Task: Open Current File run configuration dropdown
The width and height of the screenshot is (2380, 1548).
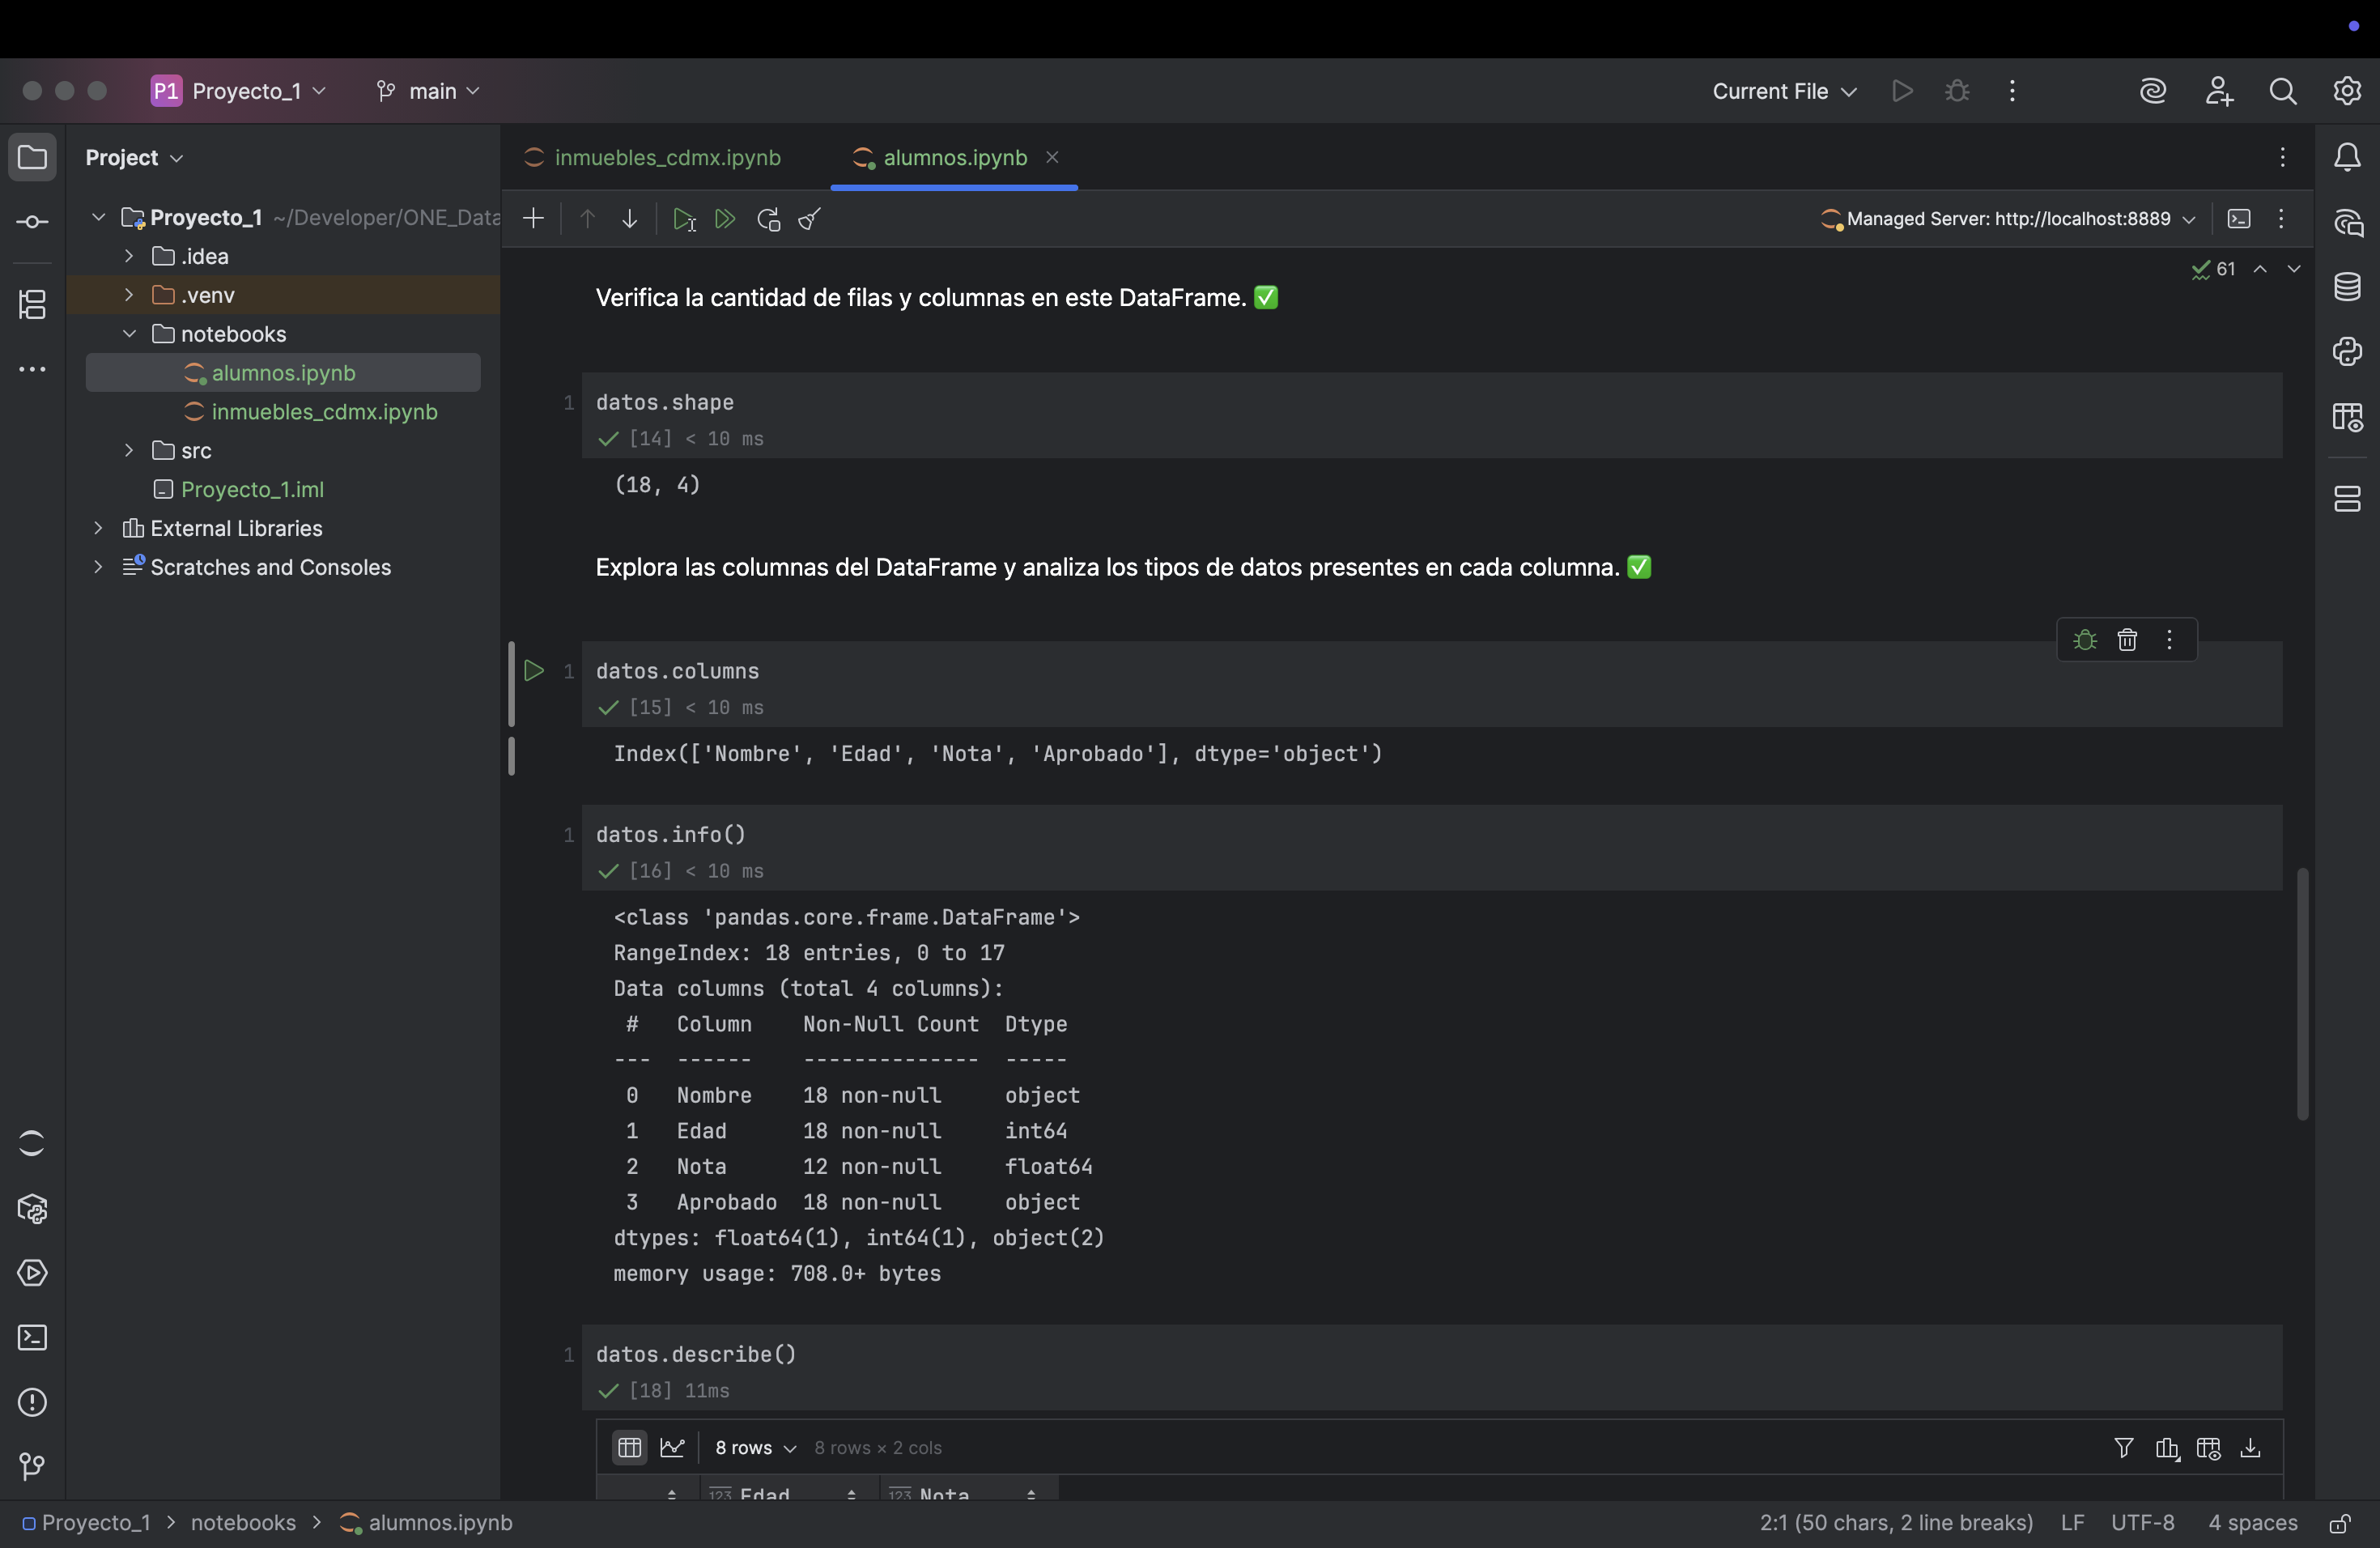Action: point(1785,91)
